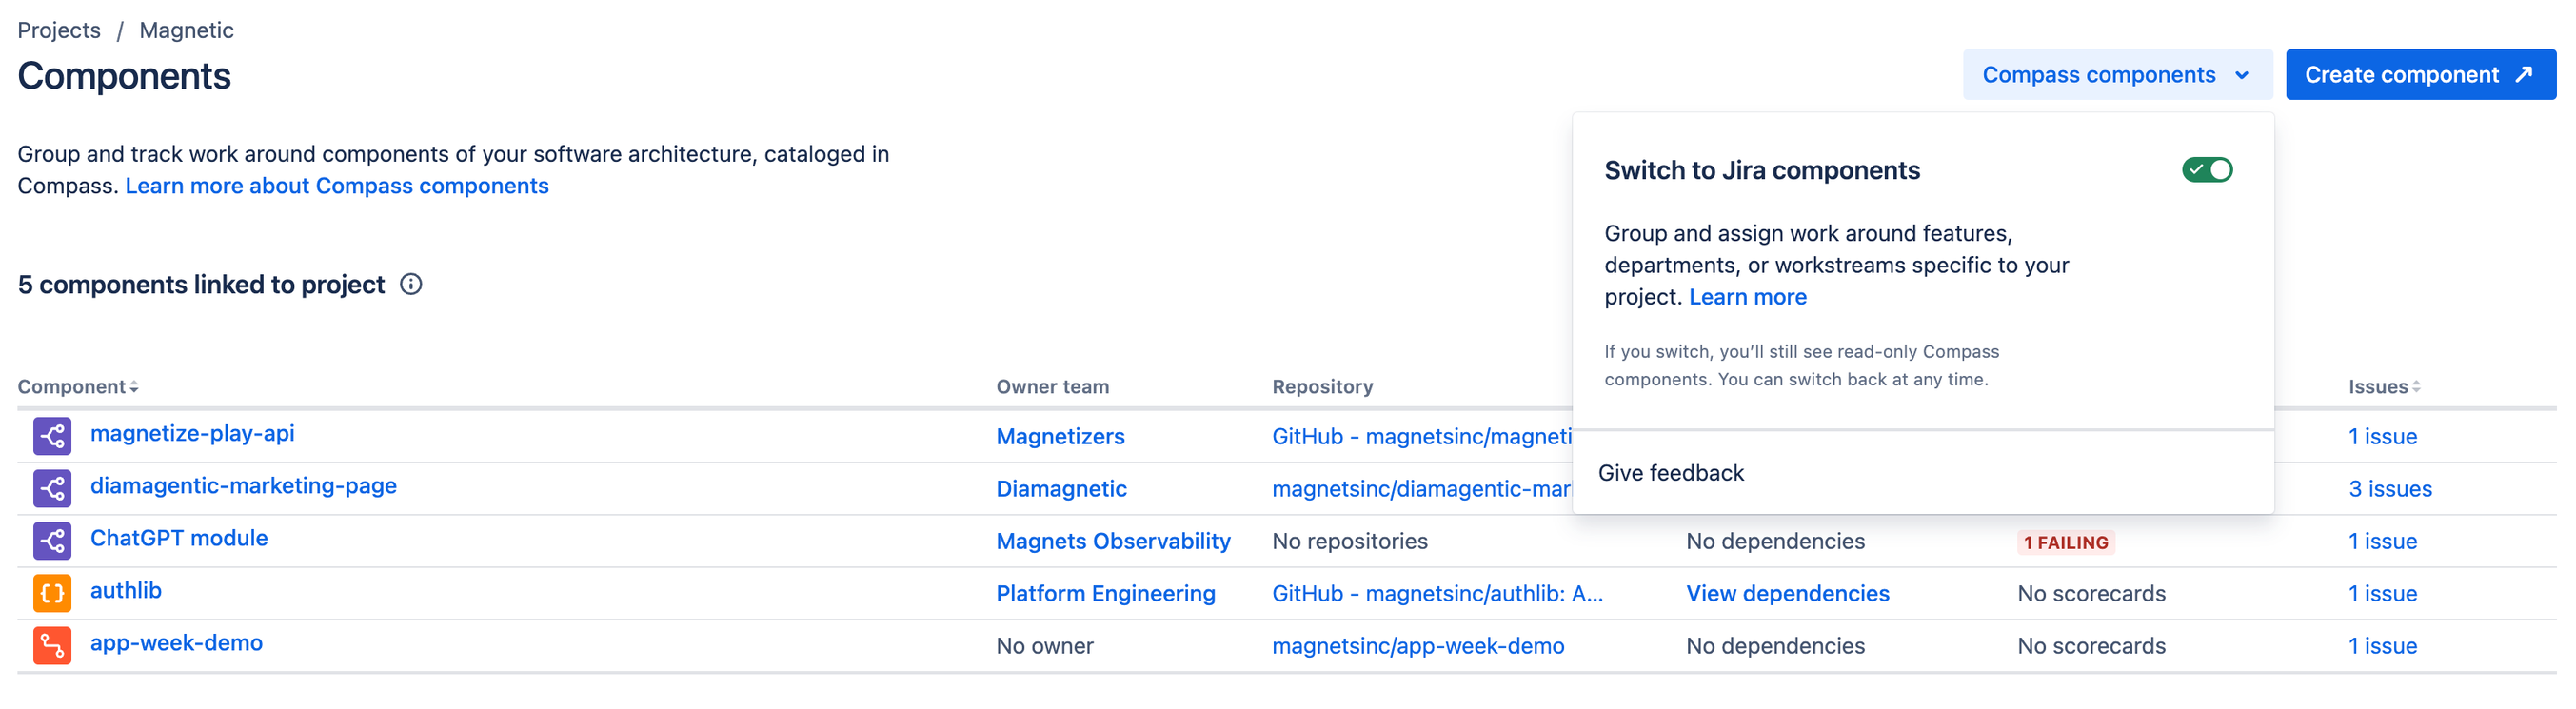Click the diamagentic-marketing-page component icon
The height and width of the screenshot is (709, 2576).
point(52,488)
